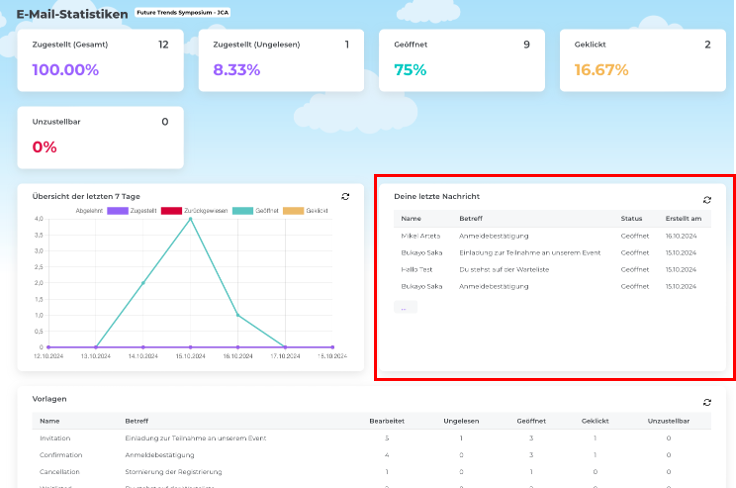The image size is (736, 488).
Task: Click the E-Mail-Statistiken page title
Action: click(72, 15)
